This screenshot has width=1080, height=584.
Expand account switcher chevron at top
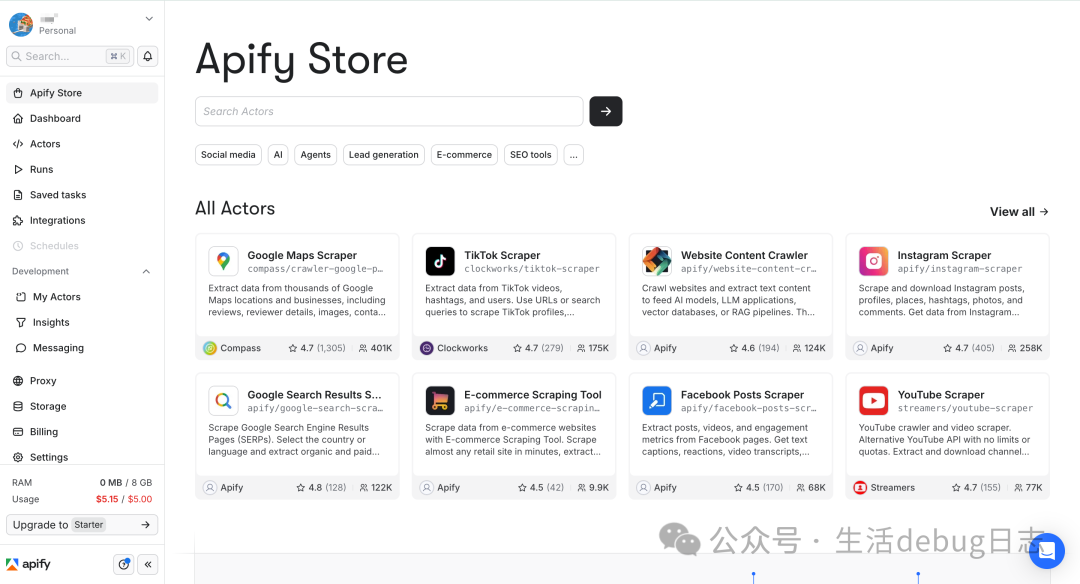pos(149,19)
